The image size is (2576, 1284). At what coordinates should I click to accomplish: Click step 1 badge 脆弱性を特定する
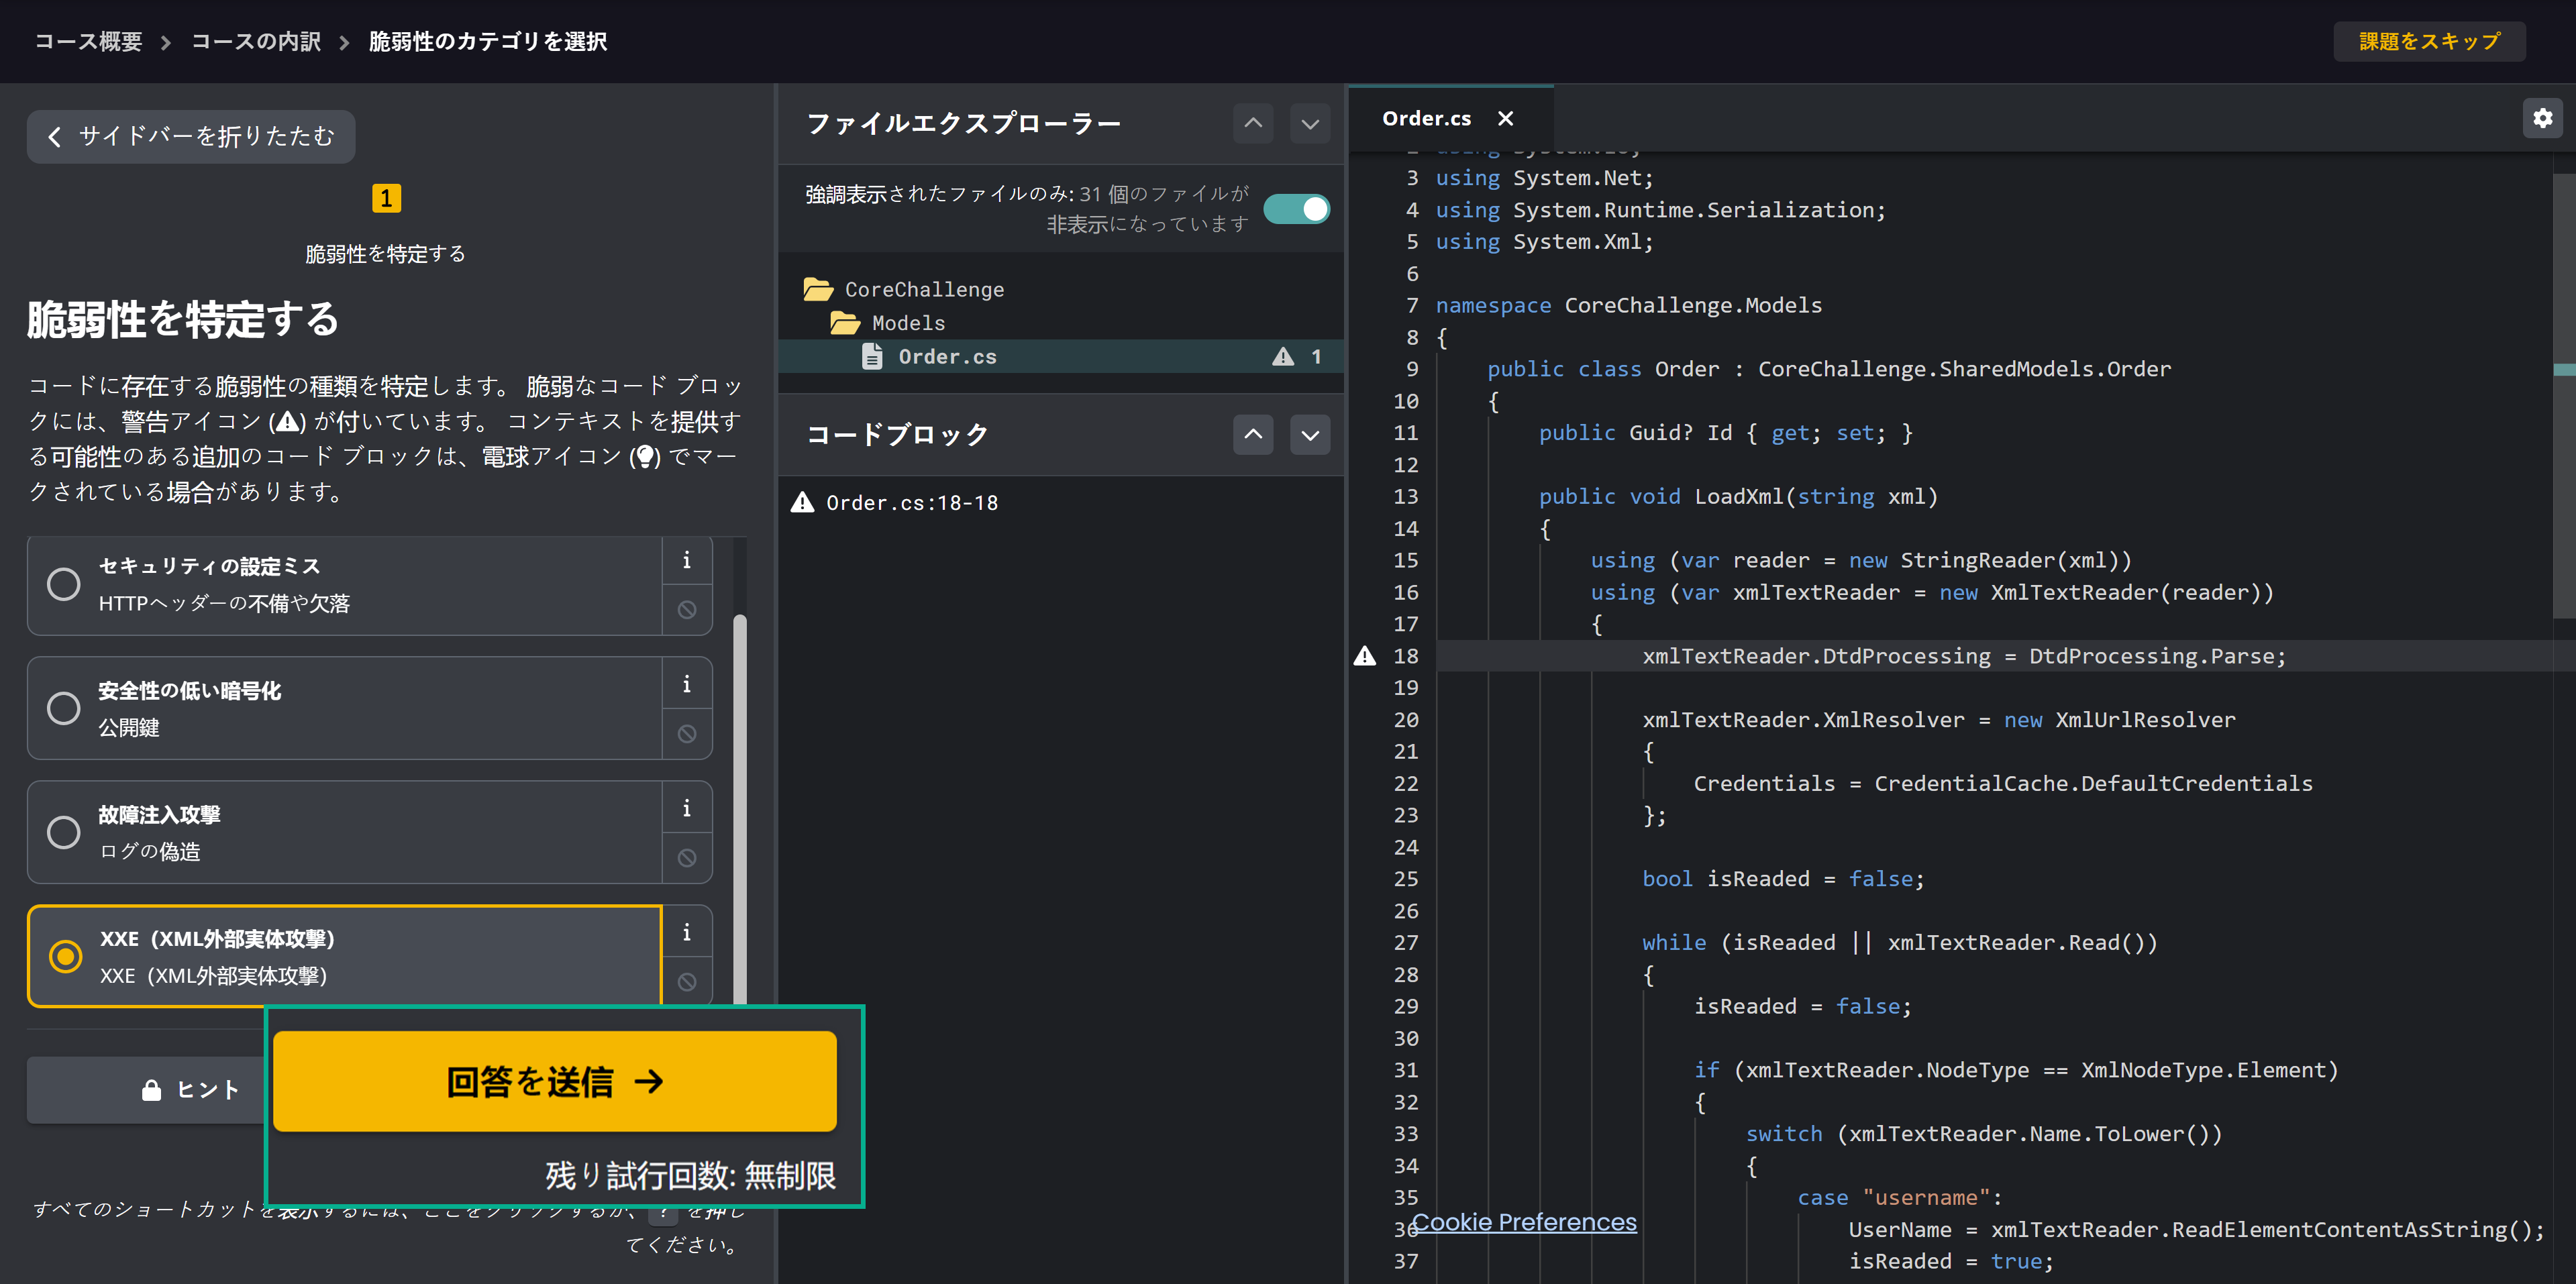[x=386, y=198]
